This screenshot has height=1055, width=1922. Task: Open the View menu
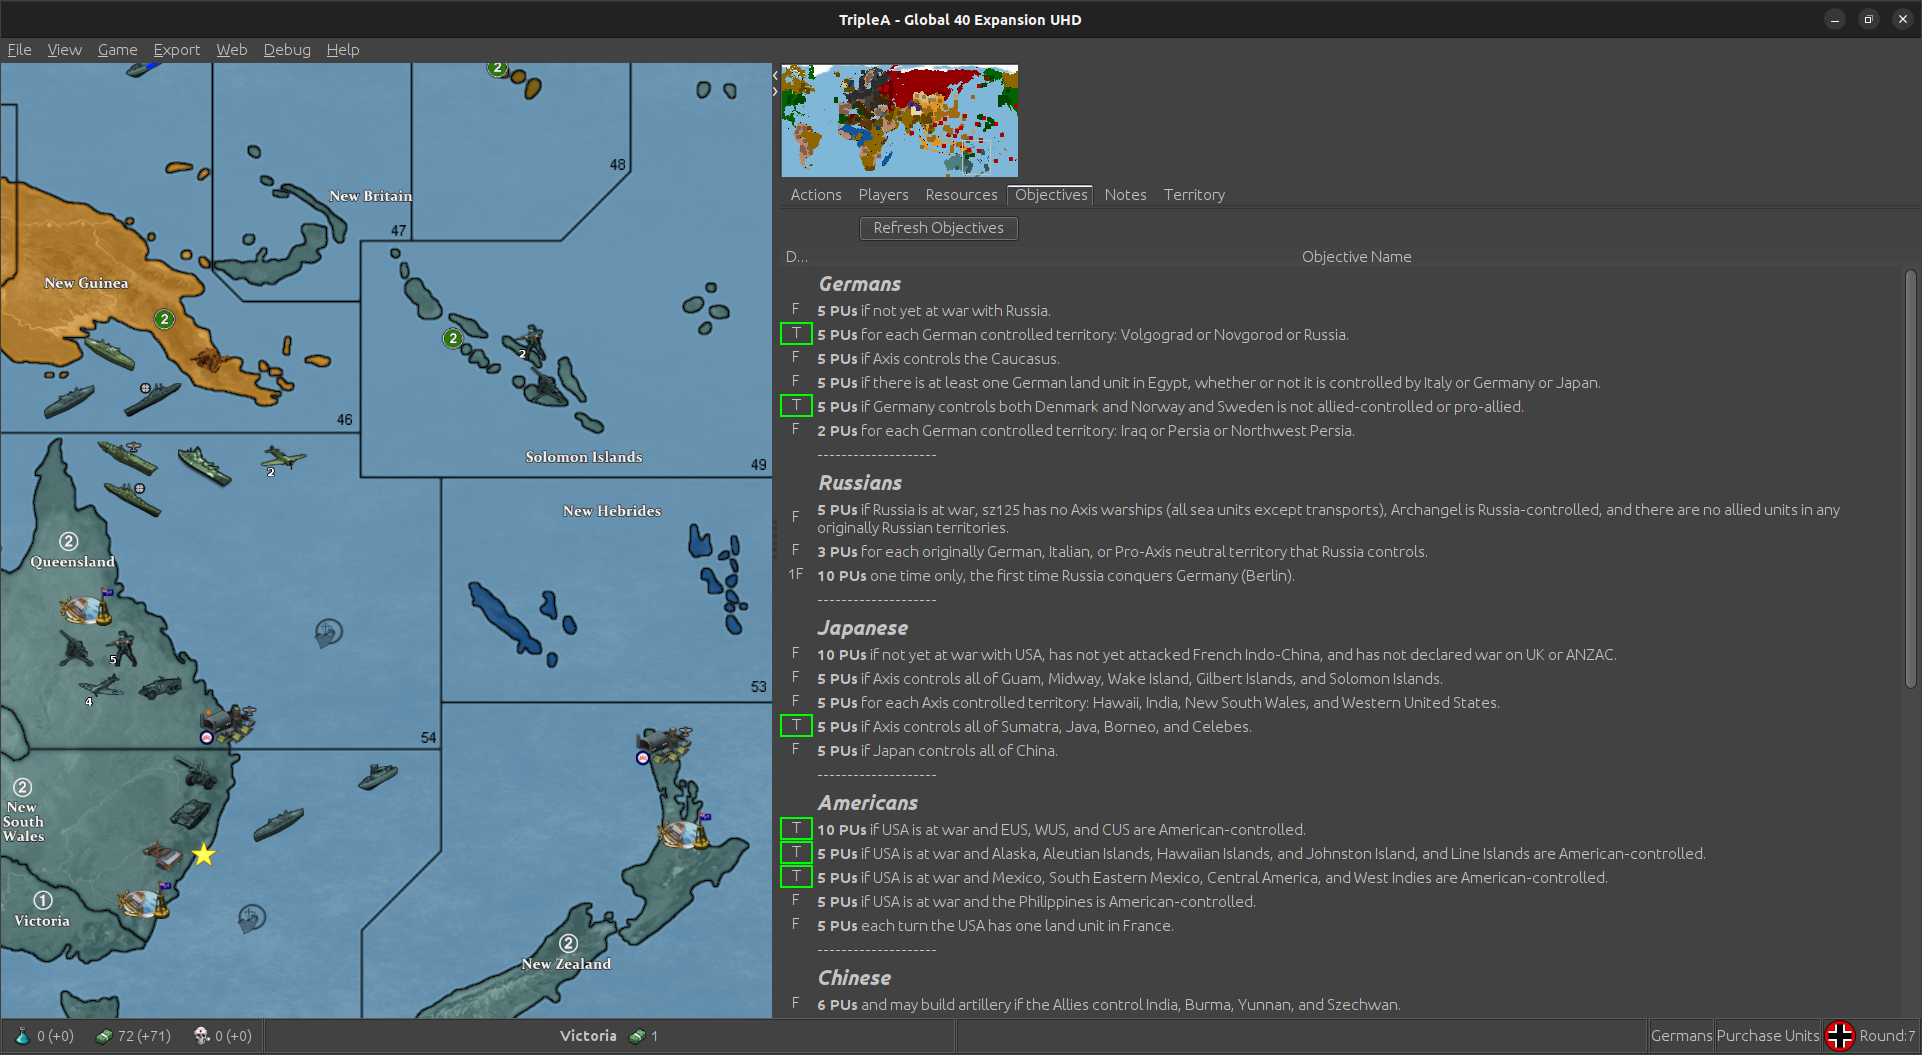pyautogui.click(x=65, y=50)
